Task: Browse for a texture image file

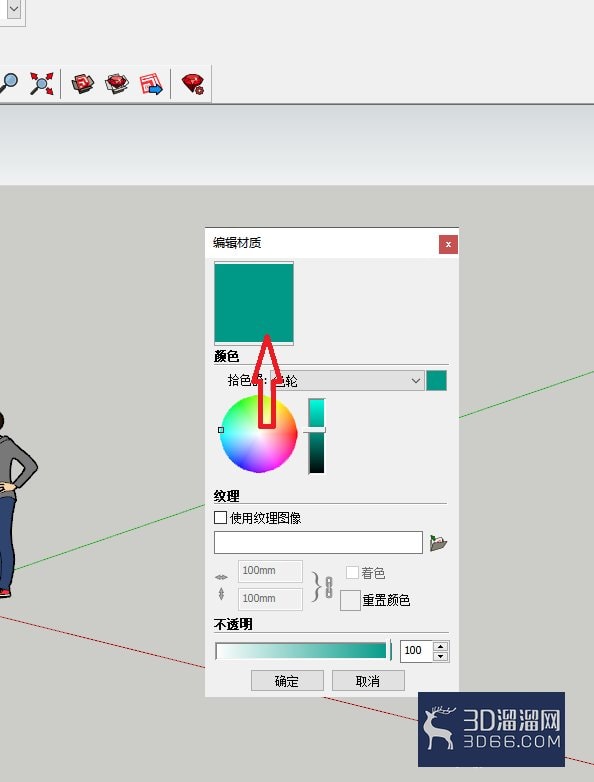Action: click(x=438, y=543)
